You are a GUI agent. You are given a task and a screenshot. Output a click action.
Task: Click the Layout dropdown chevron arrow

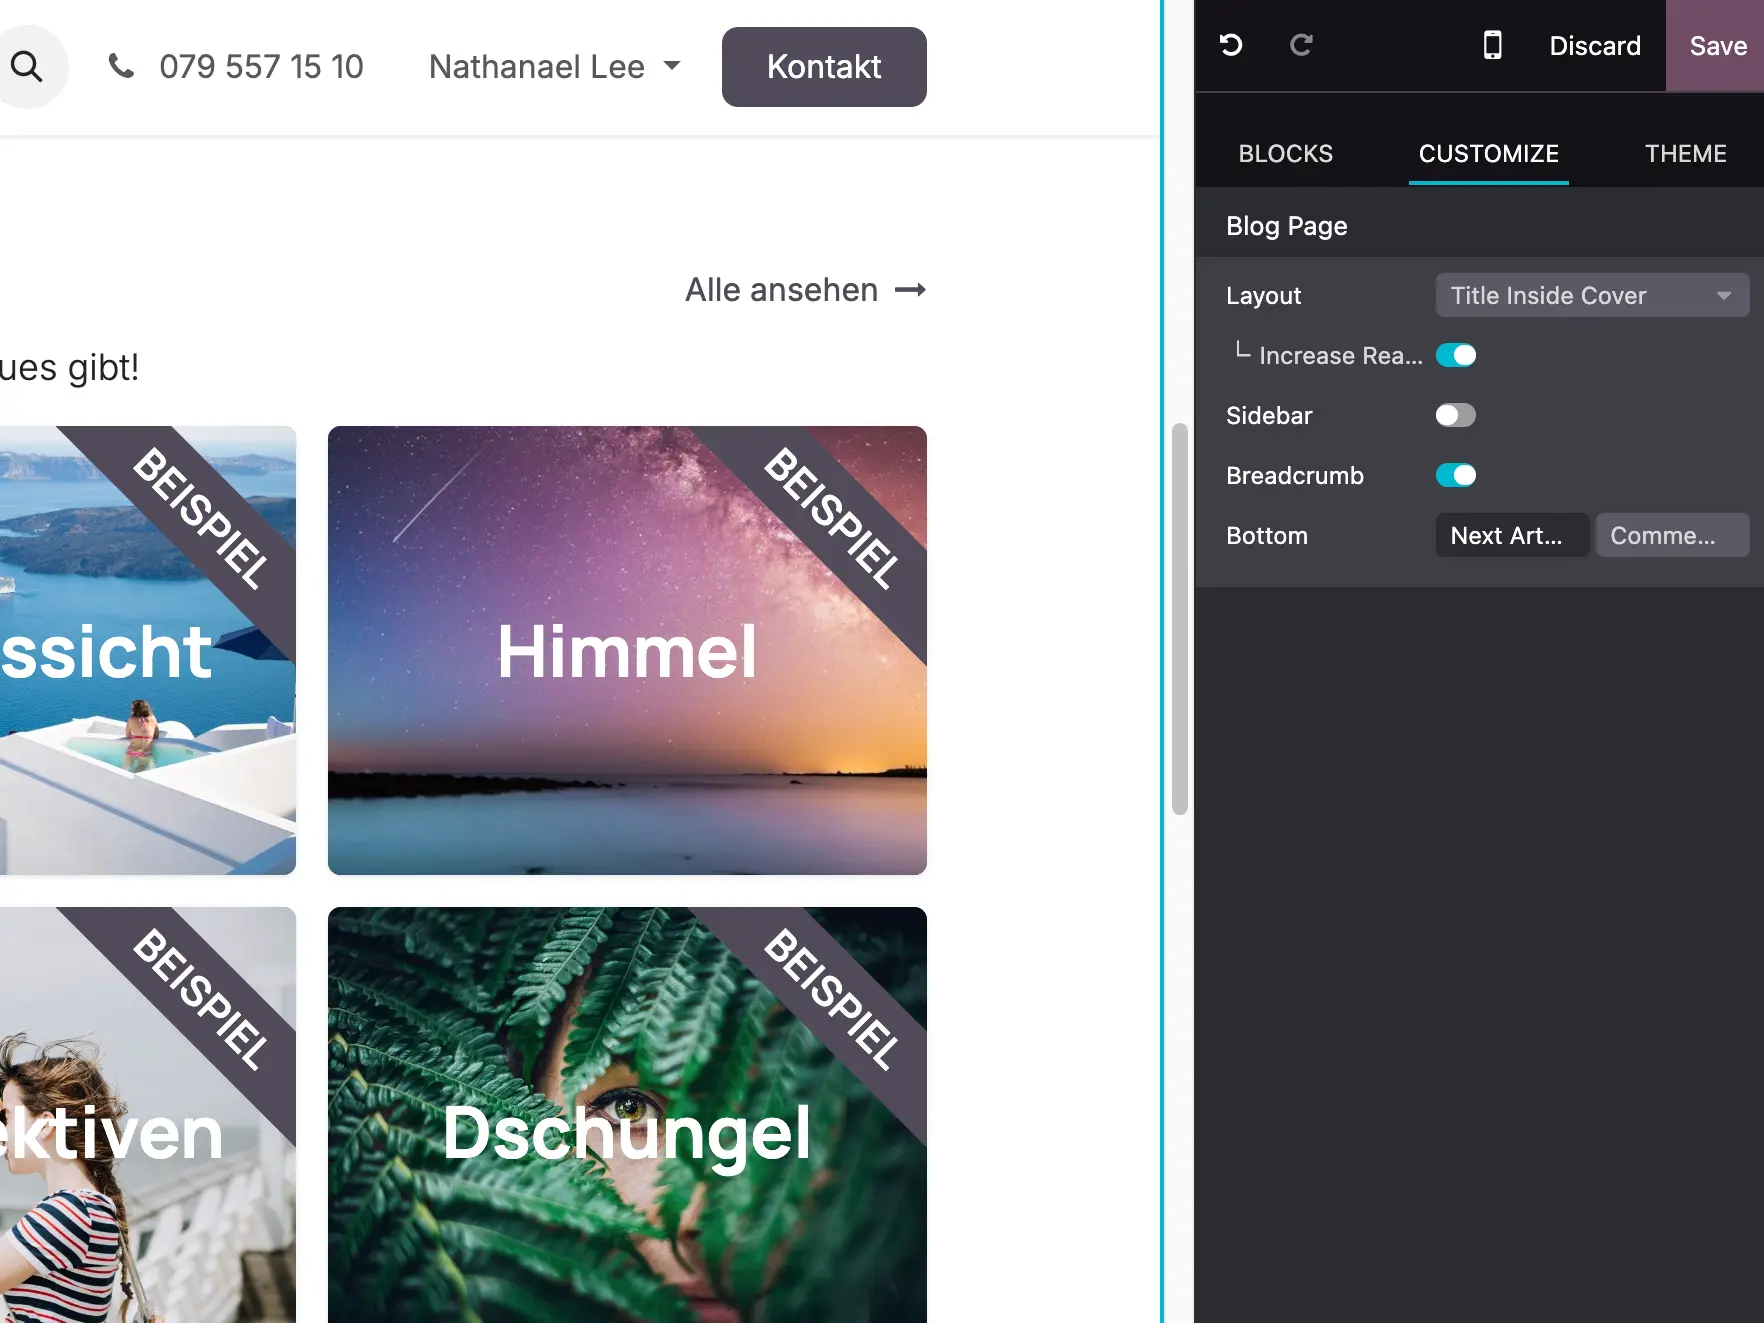(1723, 295)
